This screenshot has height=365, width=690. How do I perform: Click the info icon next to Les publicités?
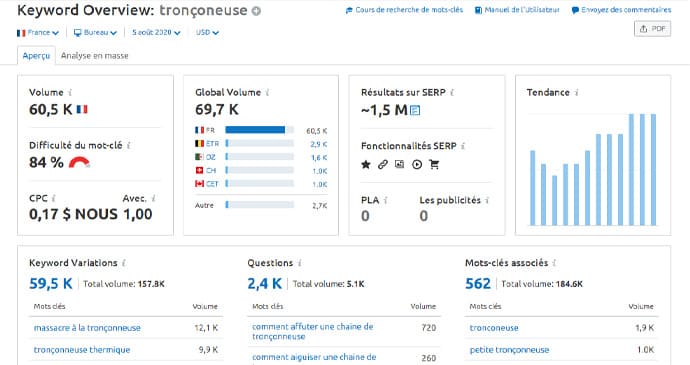487,200
